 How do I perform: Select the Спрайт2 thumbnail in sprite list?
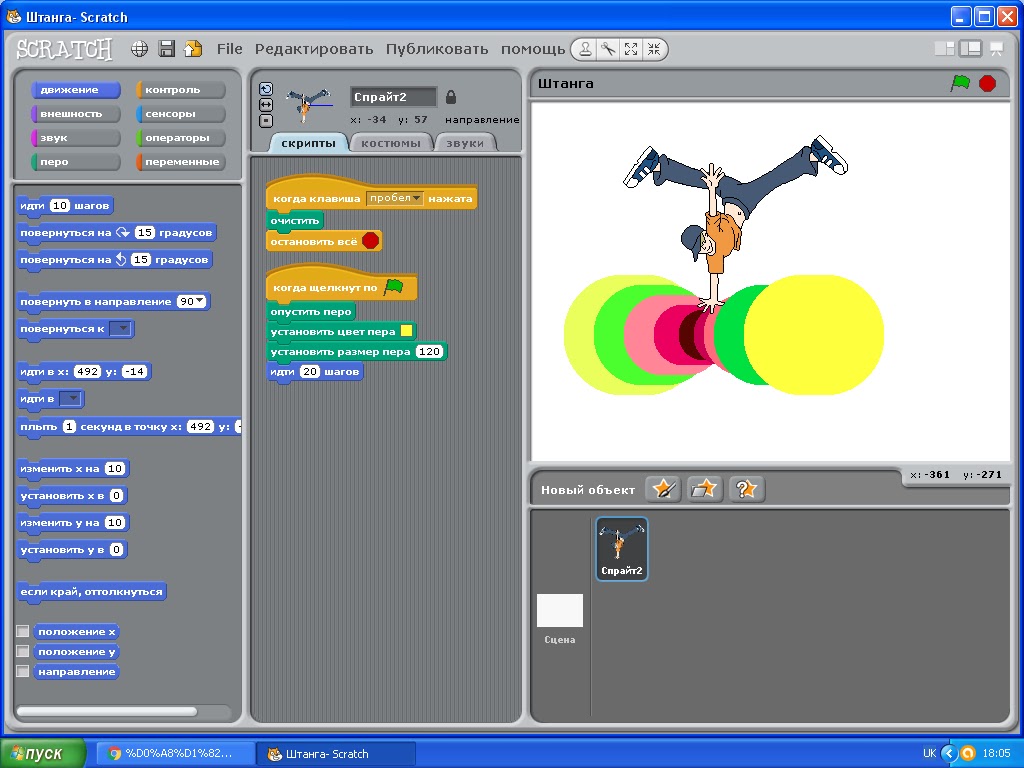pyautogui.click(x=622, y=549)
